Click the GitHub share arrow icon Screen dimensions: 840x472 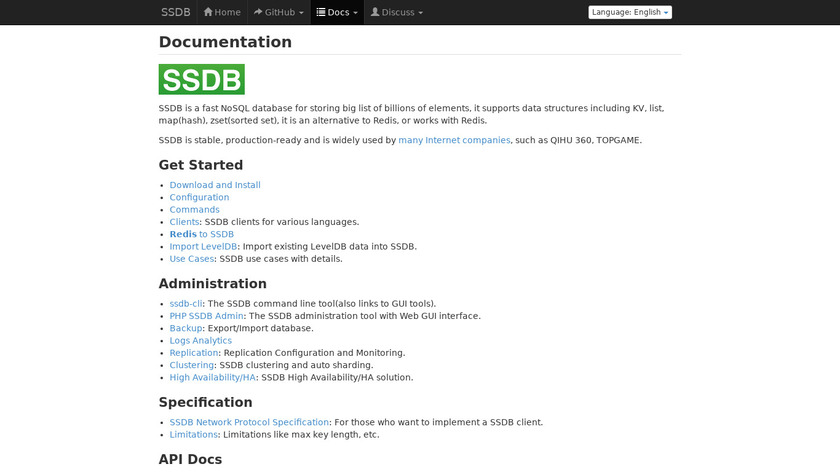pyautogui.click(x=258, y=12)
